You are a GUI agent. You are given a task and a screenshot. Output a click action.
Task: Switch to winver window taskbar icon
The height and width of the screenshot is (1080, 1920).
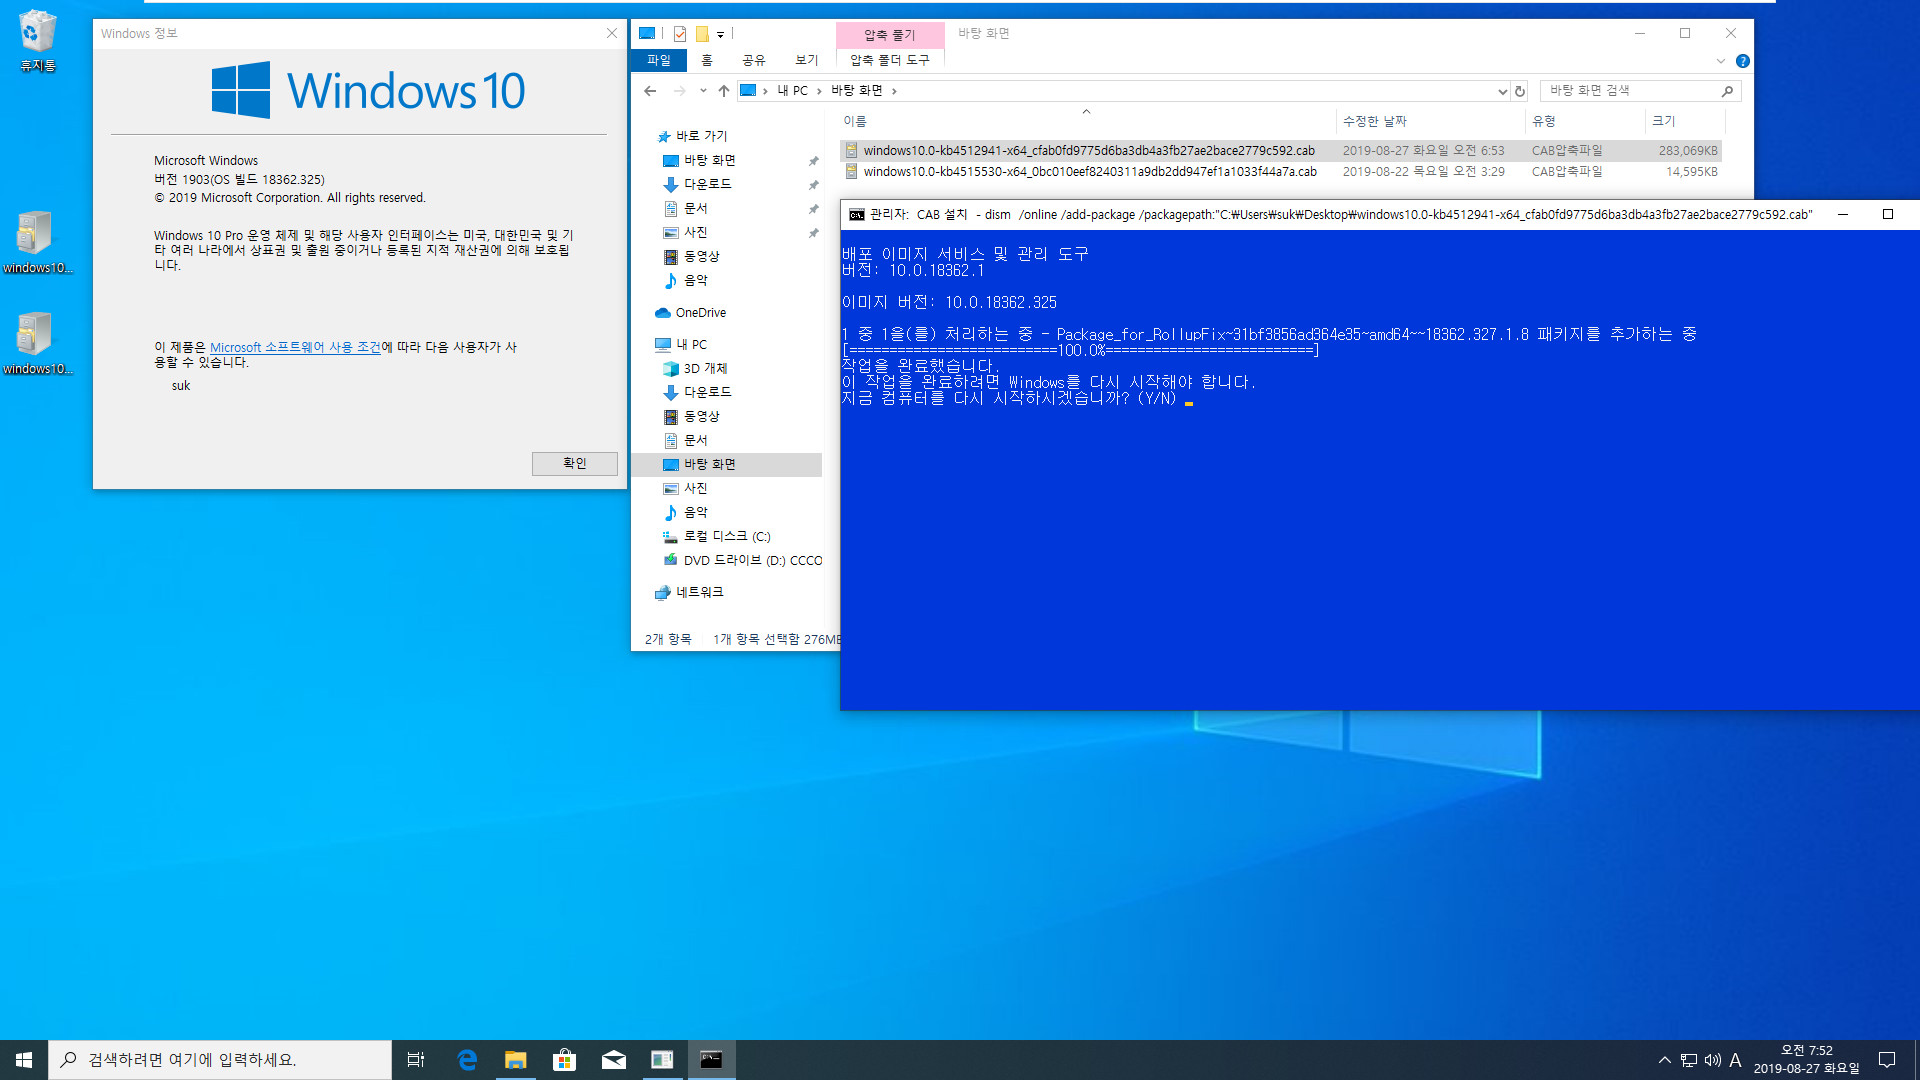[662, 1060]
